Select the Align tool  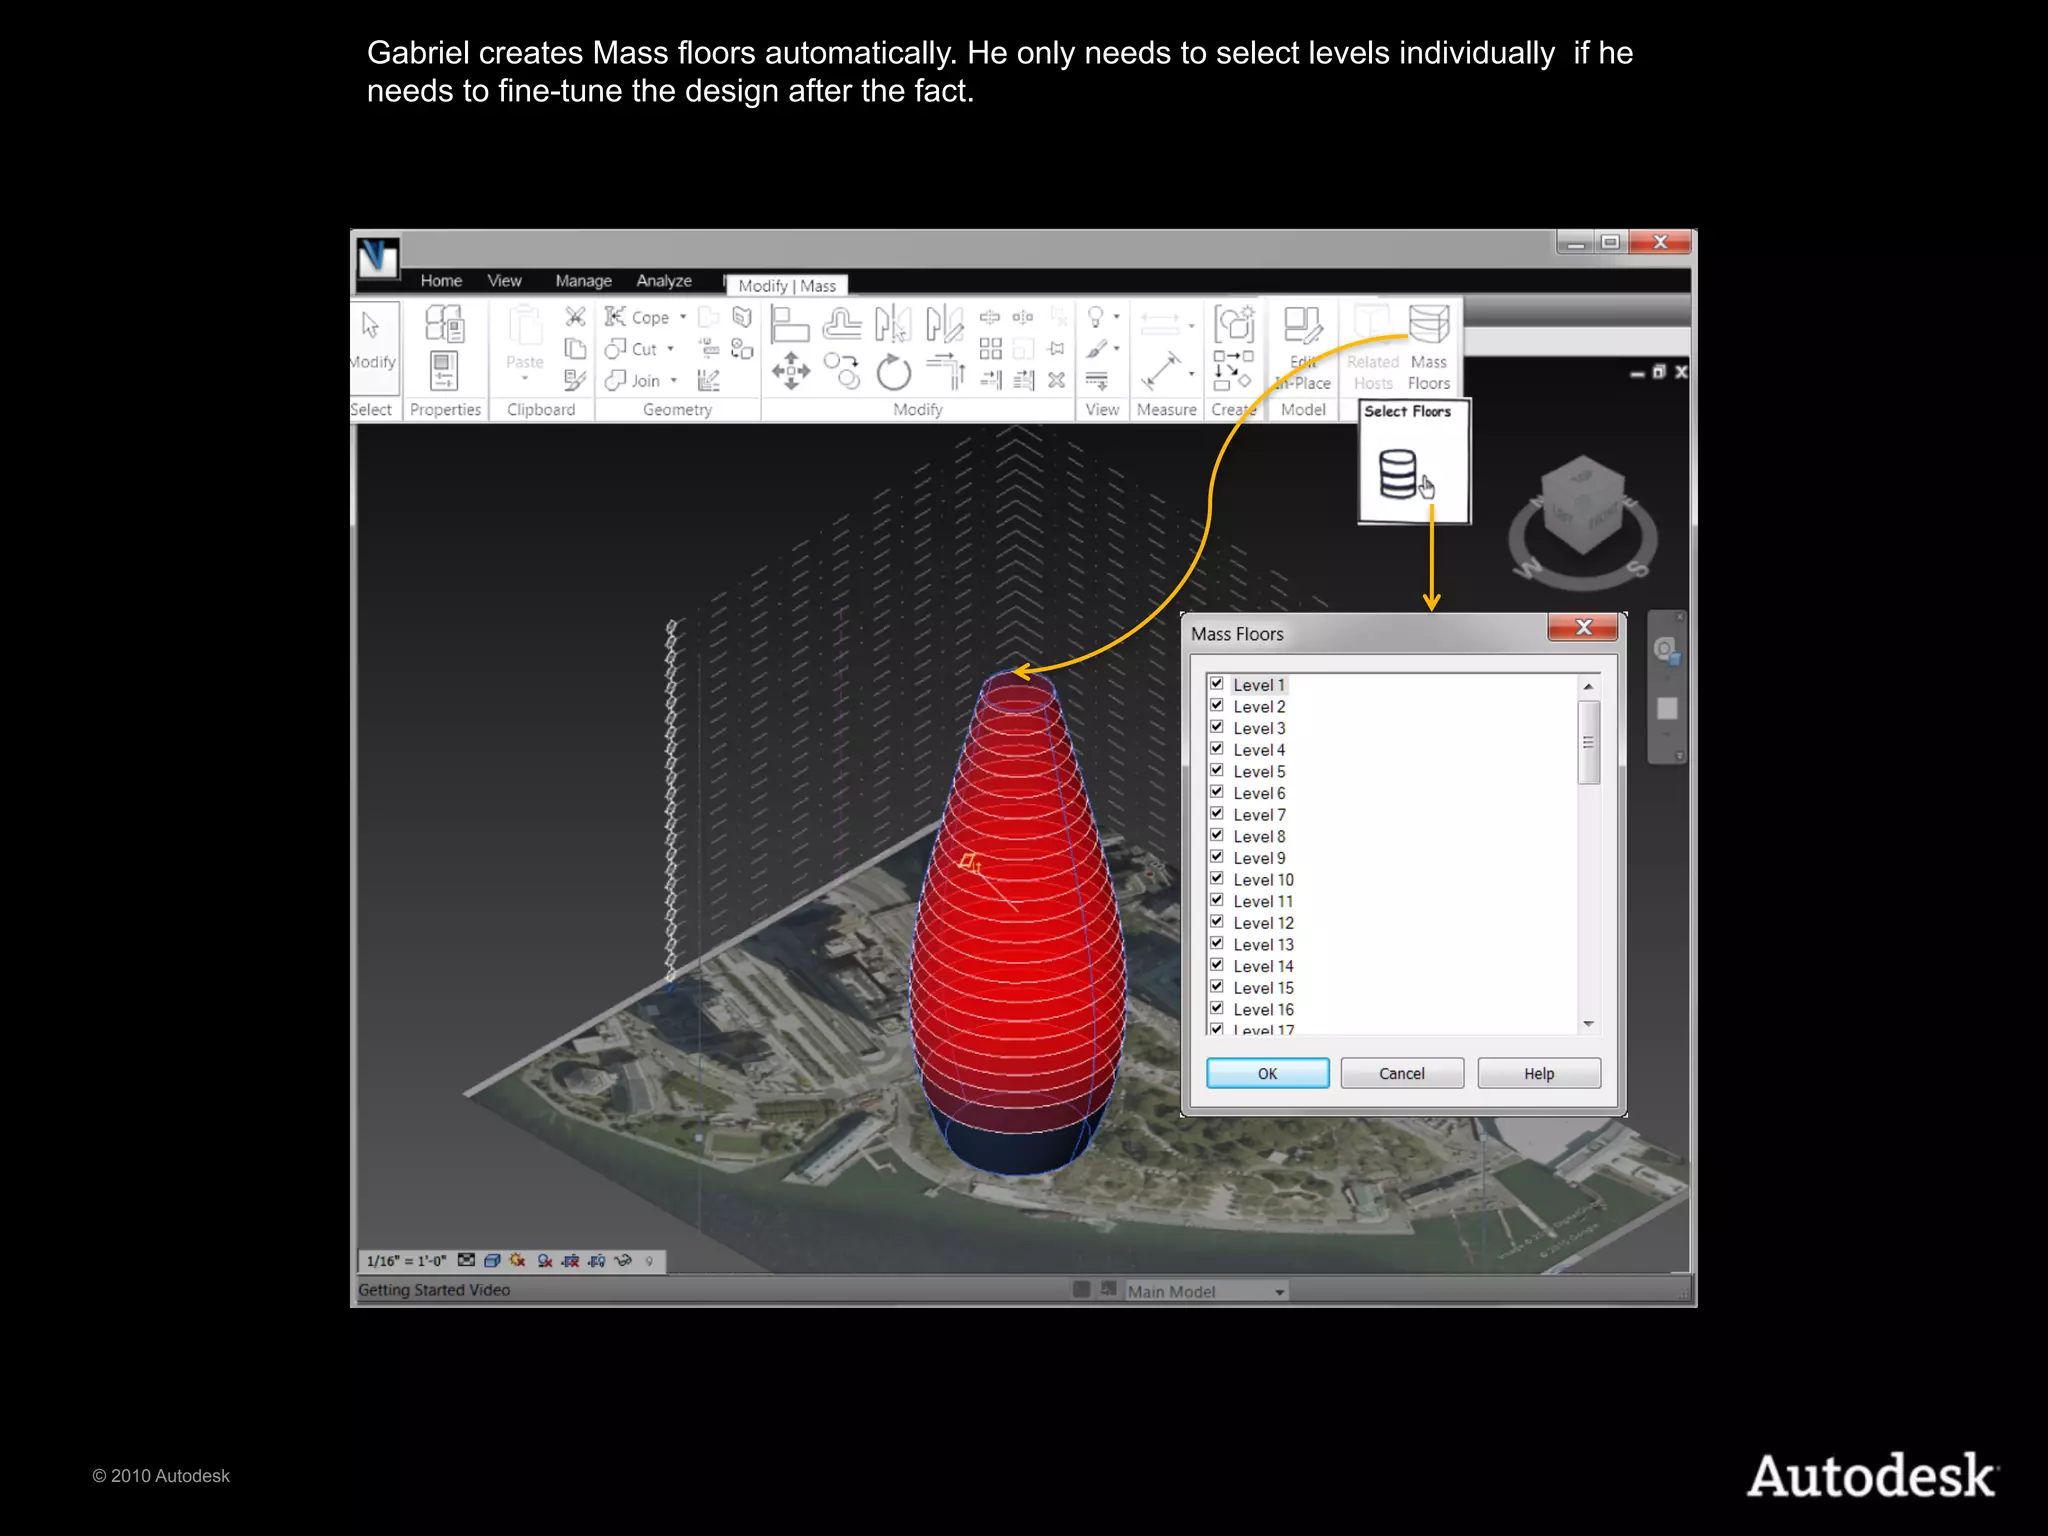coord(789,324)
